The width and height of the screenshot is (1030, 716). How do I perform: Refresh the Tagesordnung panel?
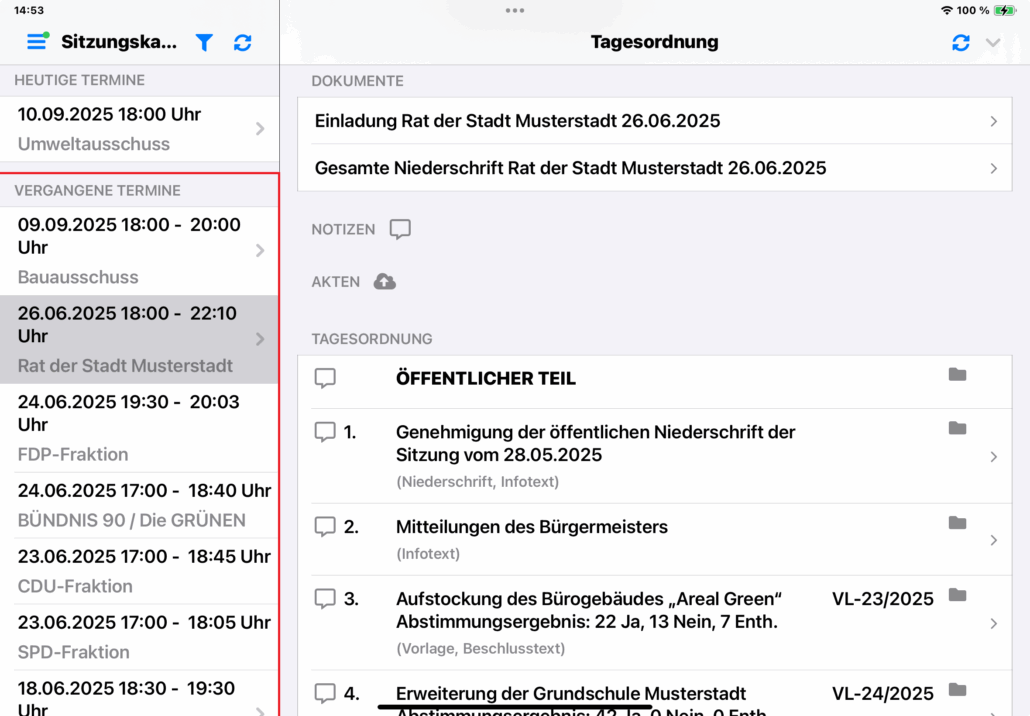tap(961, 42)
